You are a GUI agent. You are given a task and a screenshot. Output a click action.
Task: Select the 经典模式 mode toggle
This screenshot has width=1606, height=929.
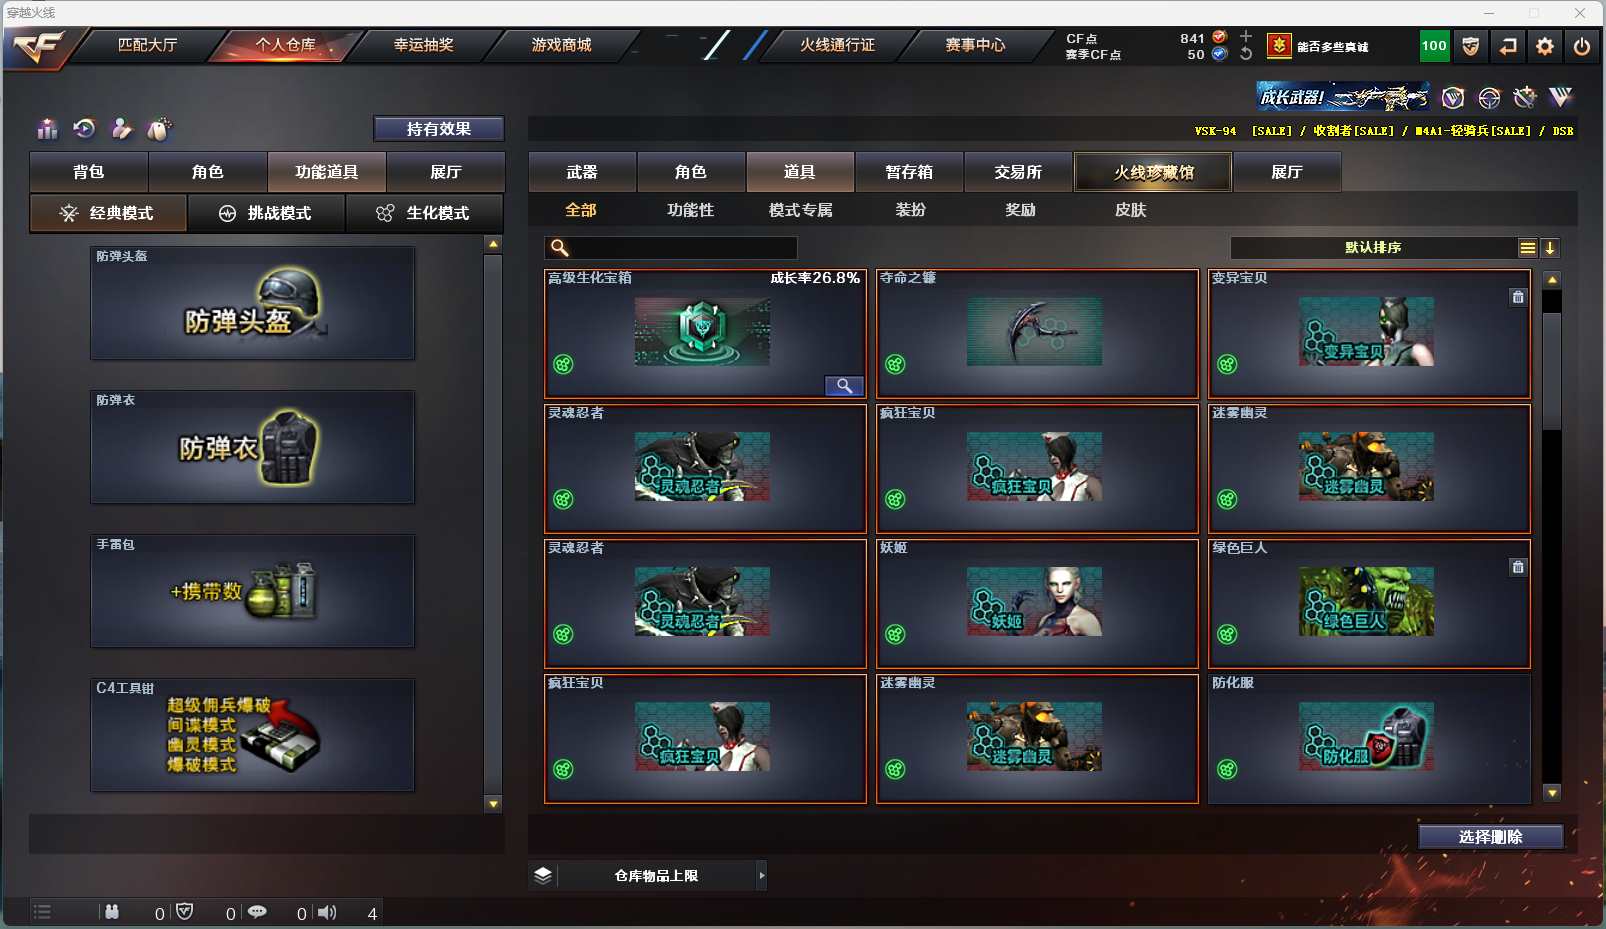[108, 213]
